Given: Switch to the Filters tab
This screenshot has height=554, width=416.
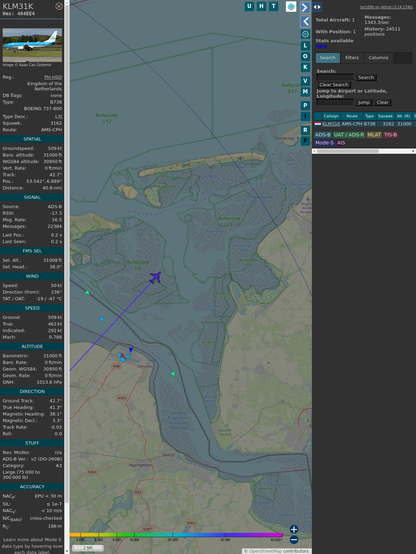Looking at the screenshot, I should [x=352, y=58].
